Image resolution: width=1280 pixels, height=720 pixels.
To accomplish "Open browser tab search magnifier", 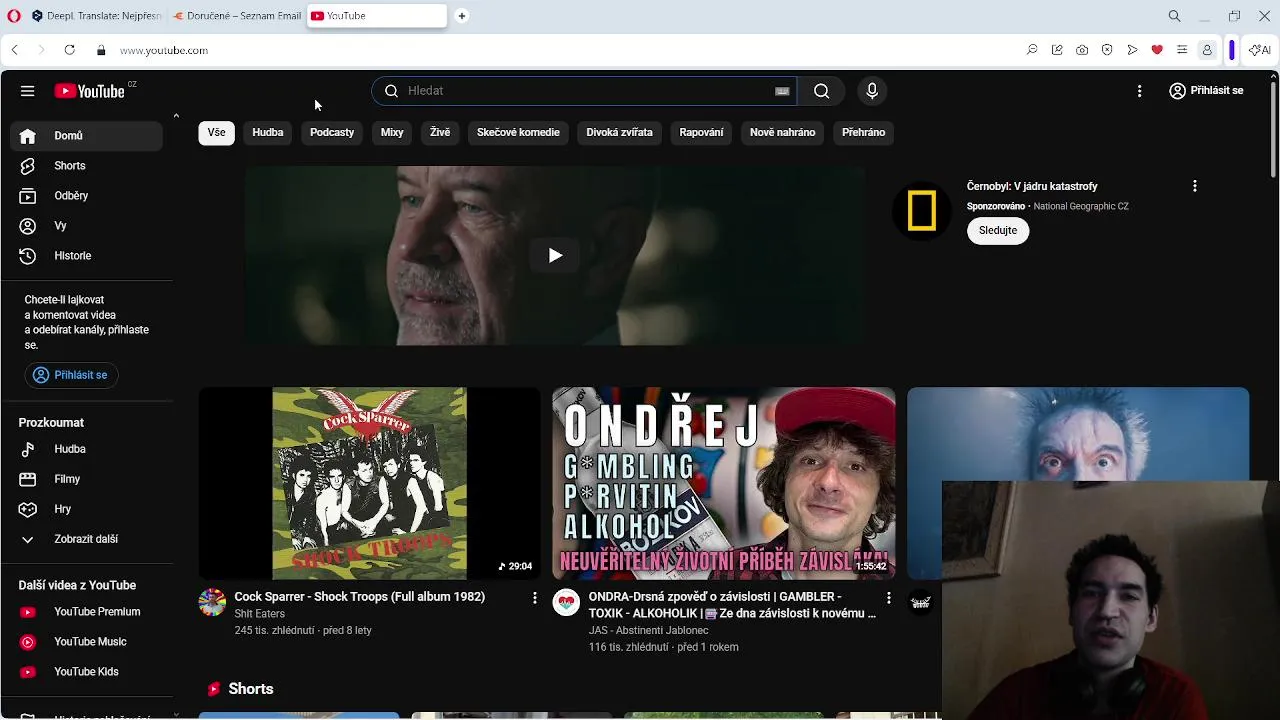I will click(x=1174, y=16).
